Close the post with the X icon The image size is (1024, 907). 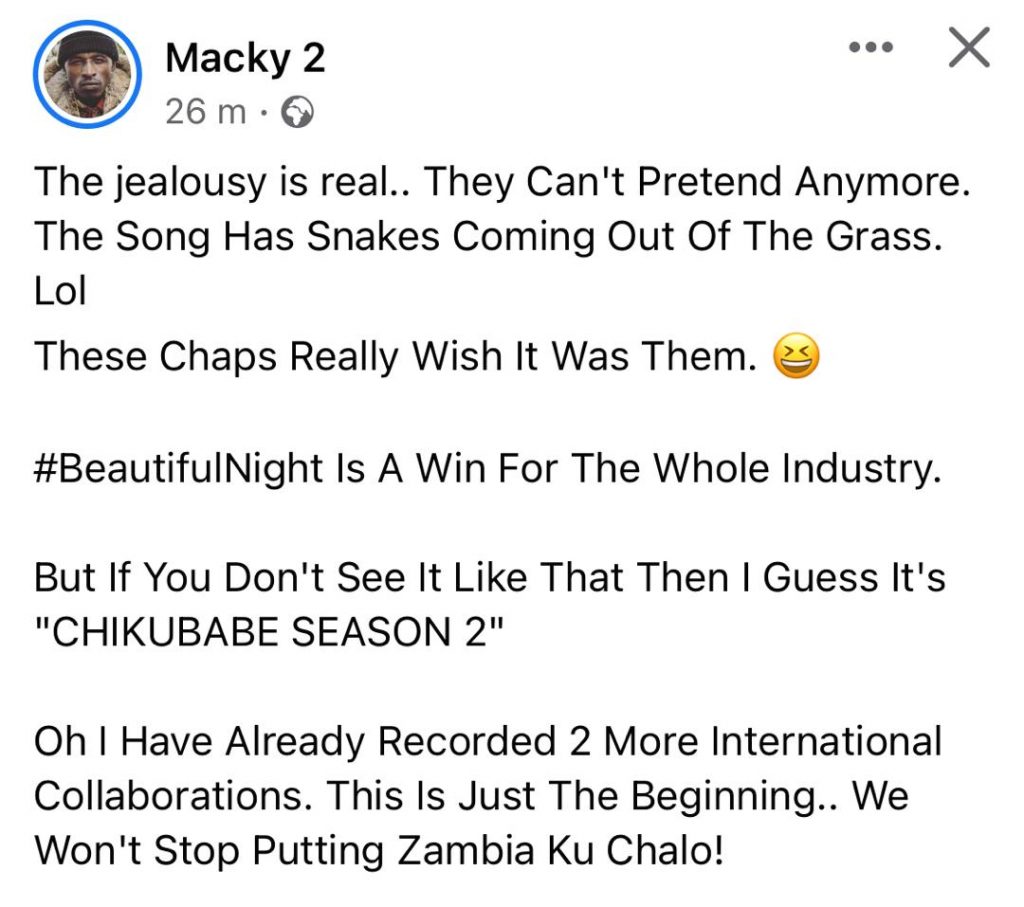[969, 47]
